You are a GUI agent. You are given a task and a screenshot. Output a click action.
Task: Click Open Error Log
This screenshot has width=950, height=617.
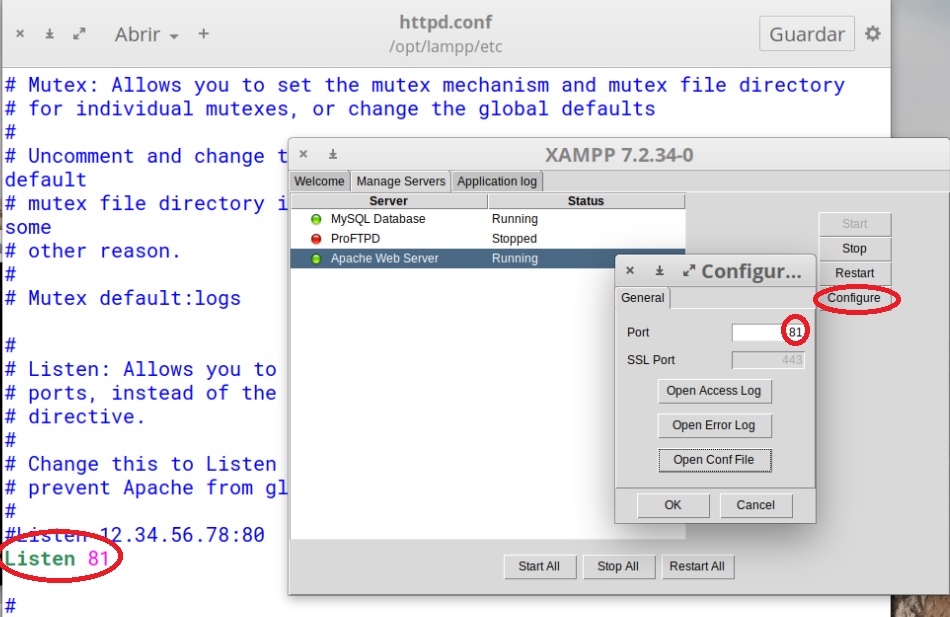coord(714,425)
